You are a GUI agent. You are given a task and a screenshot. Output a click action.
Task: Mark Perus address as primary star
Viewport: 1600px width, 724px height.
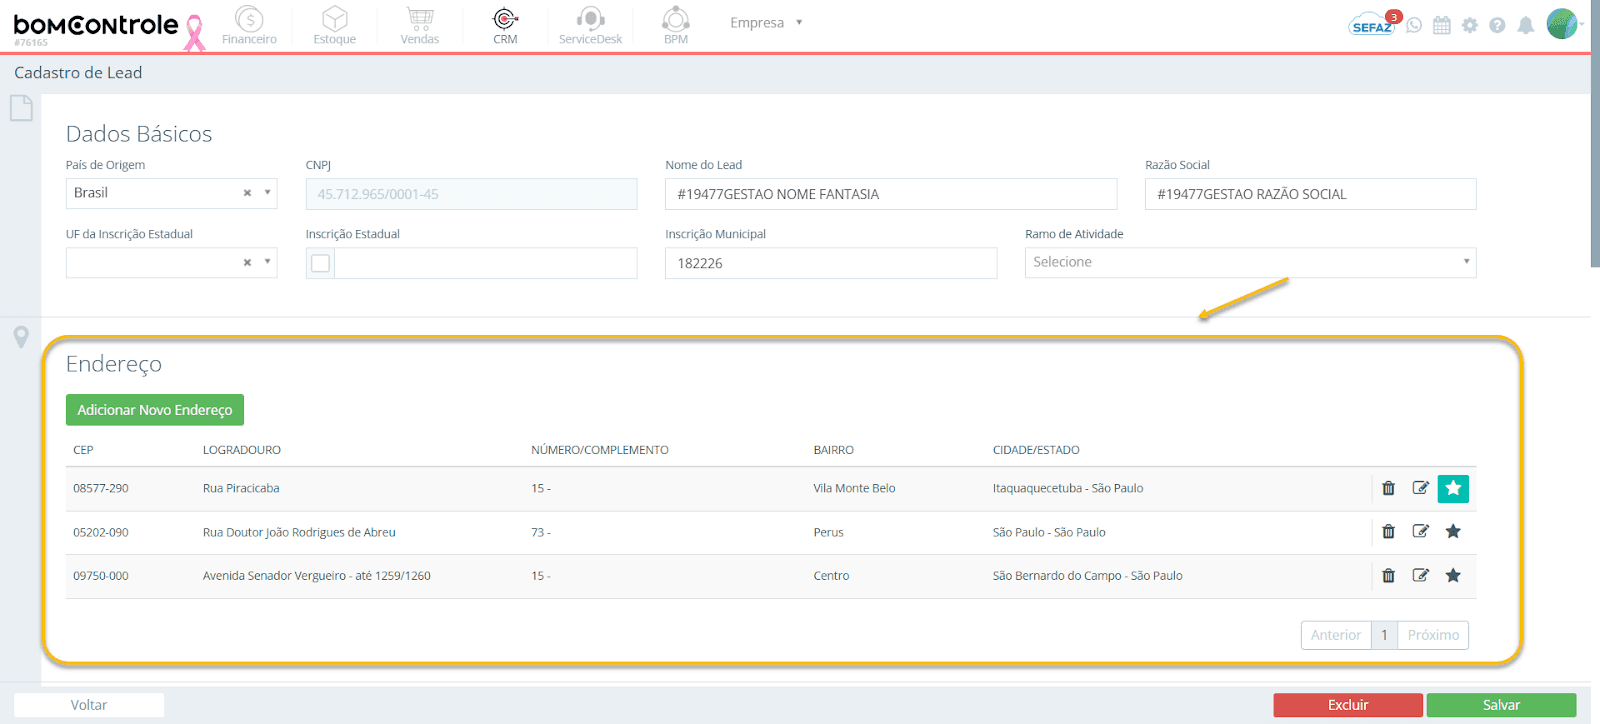1453,531
